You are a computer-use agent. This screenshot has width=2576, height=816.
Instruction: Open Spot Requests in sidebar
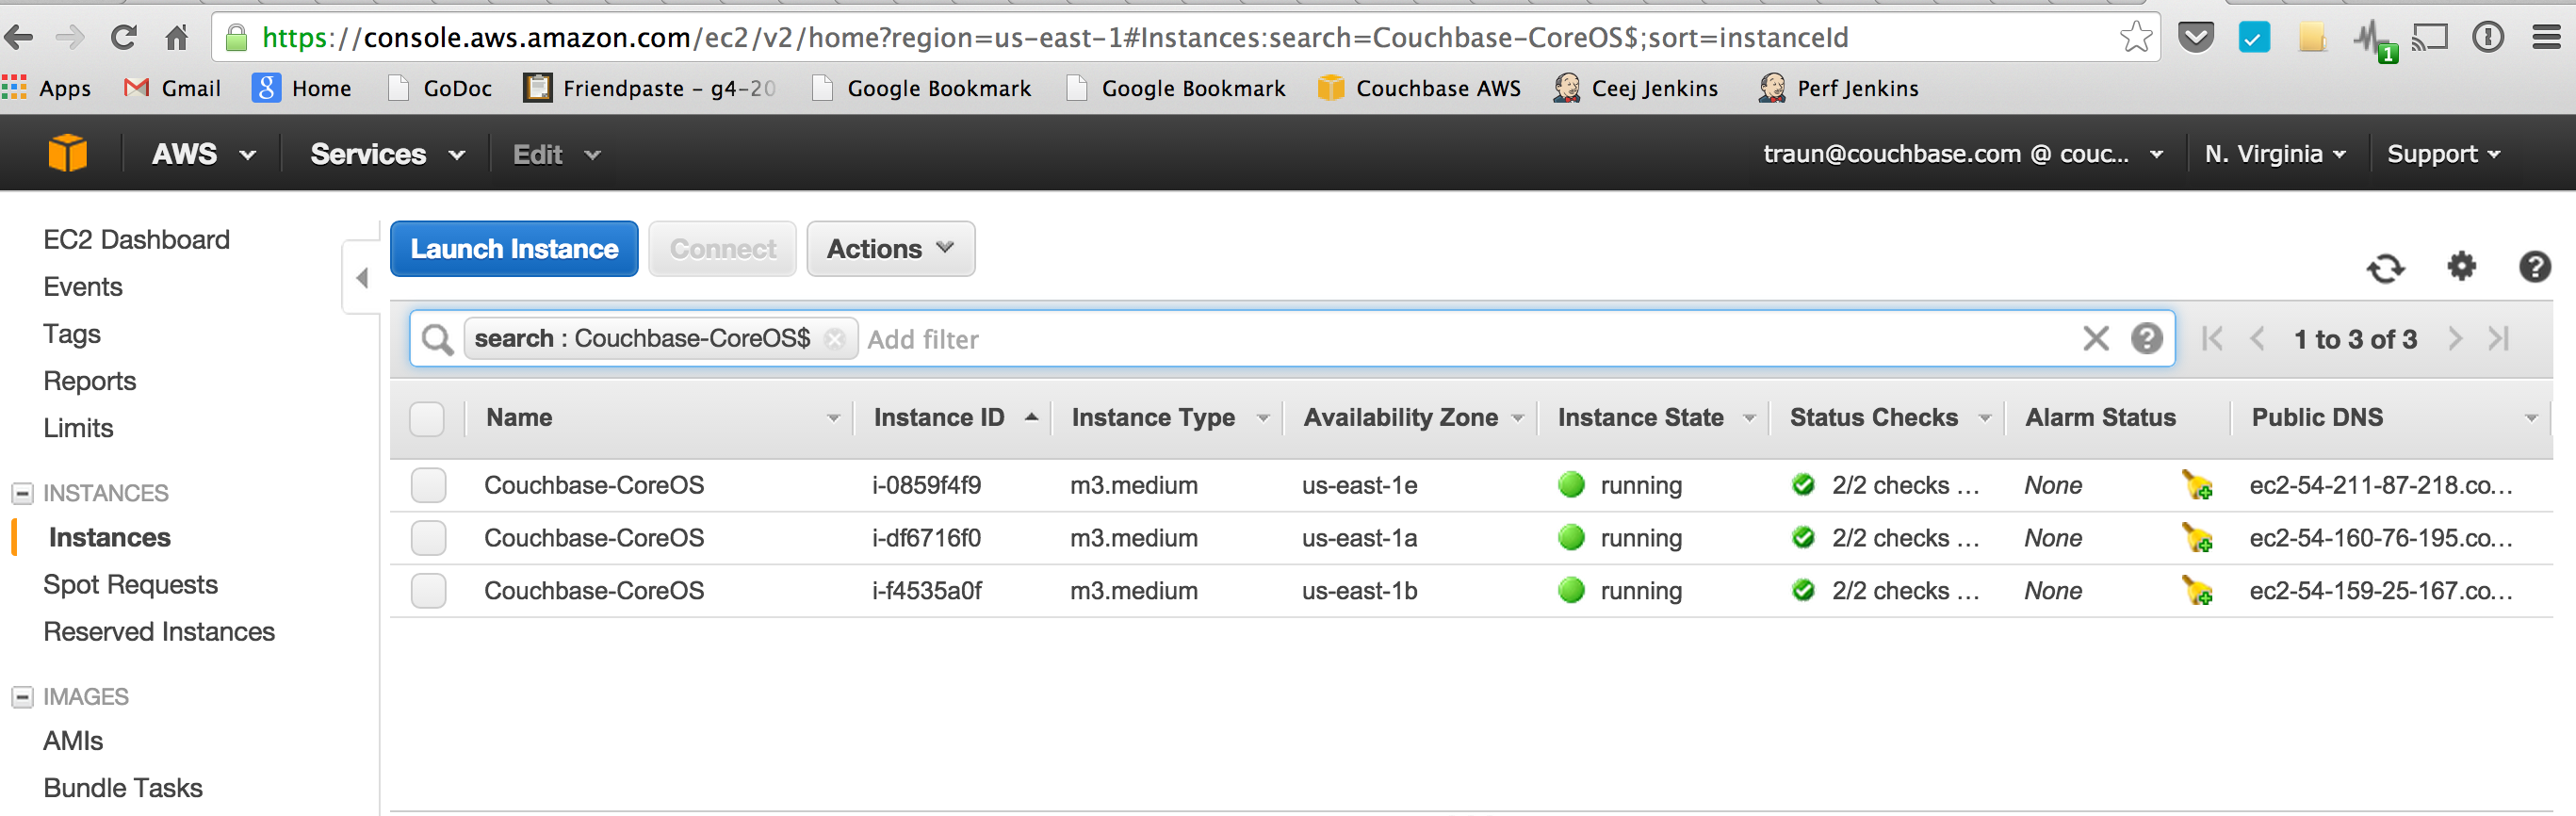(130, 585)
